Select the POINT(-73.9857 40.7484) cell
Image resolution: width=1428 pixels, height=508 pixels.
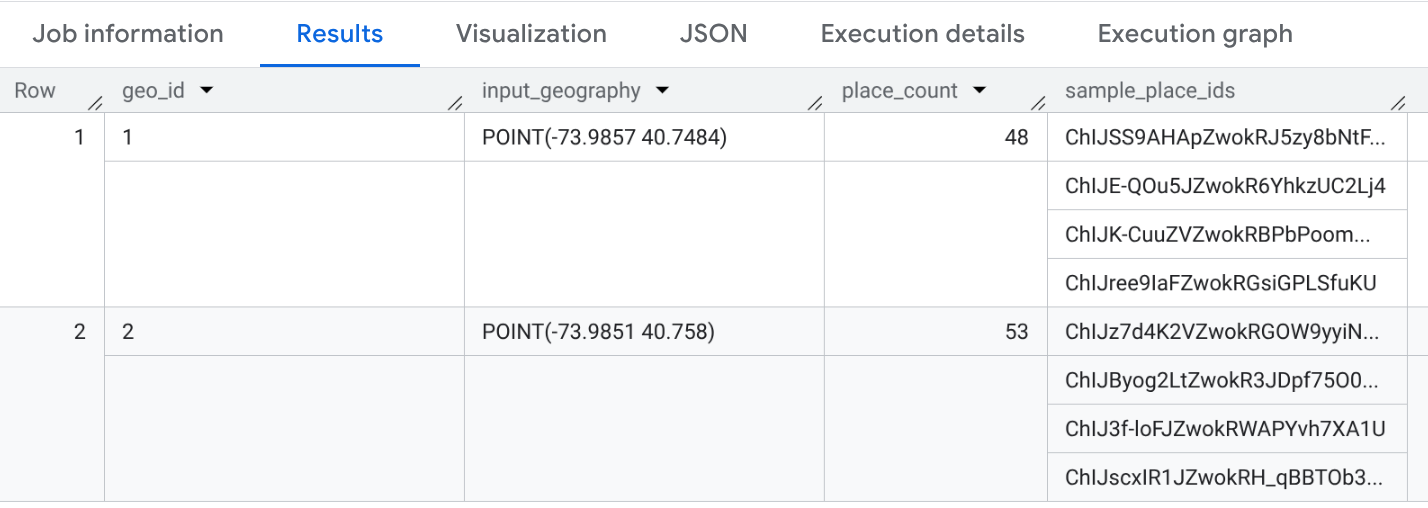click(x=604, y=138)
